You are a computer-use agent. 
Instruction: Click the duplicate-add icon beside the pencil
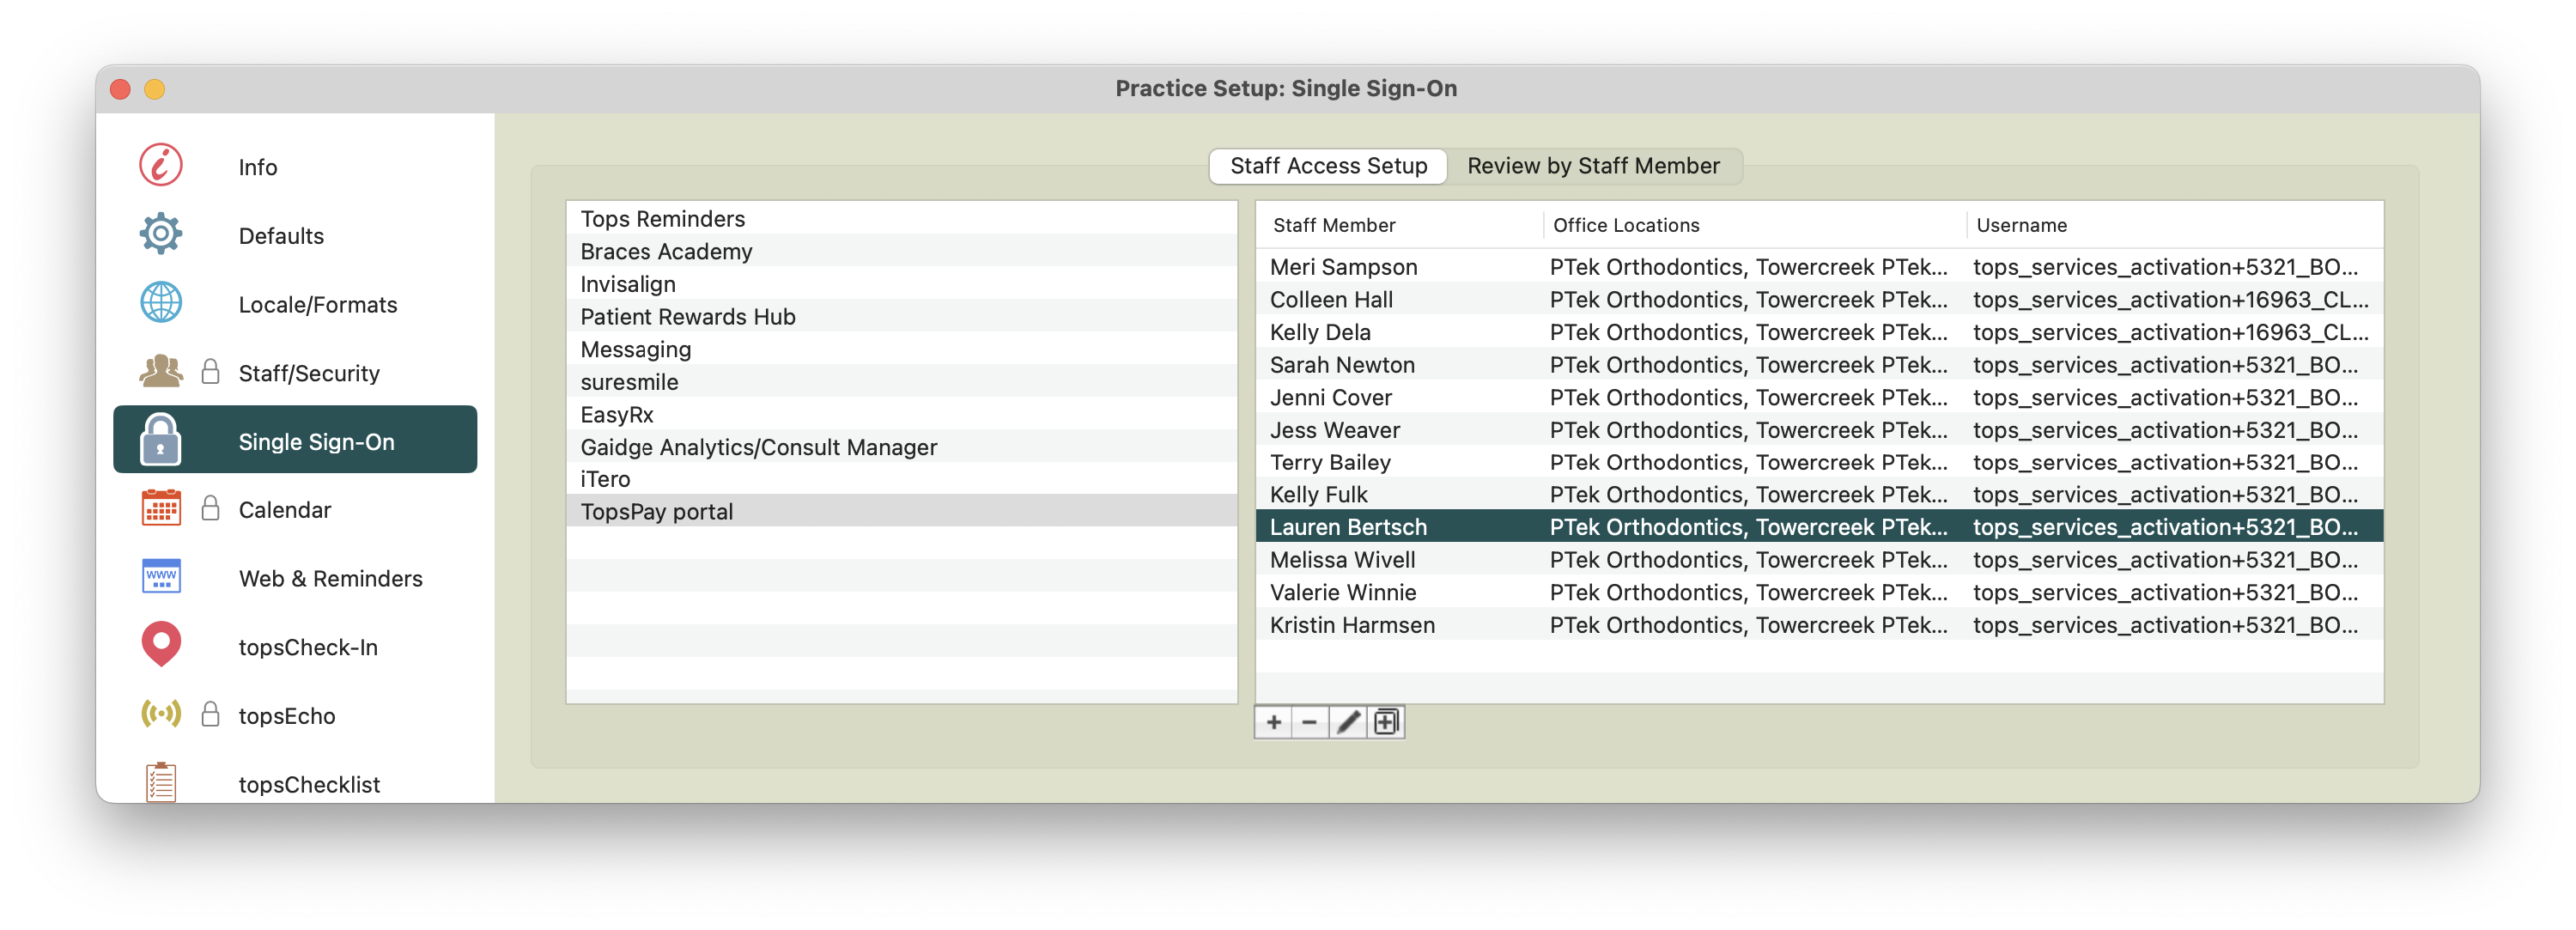(x=1386, y=722)
